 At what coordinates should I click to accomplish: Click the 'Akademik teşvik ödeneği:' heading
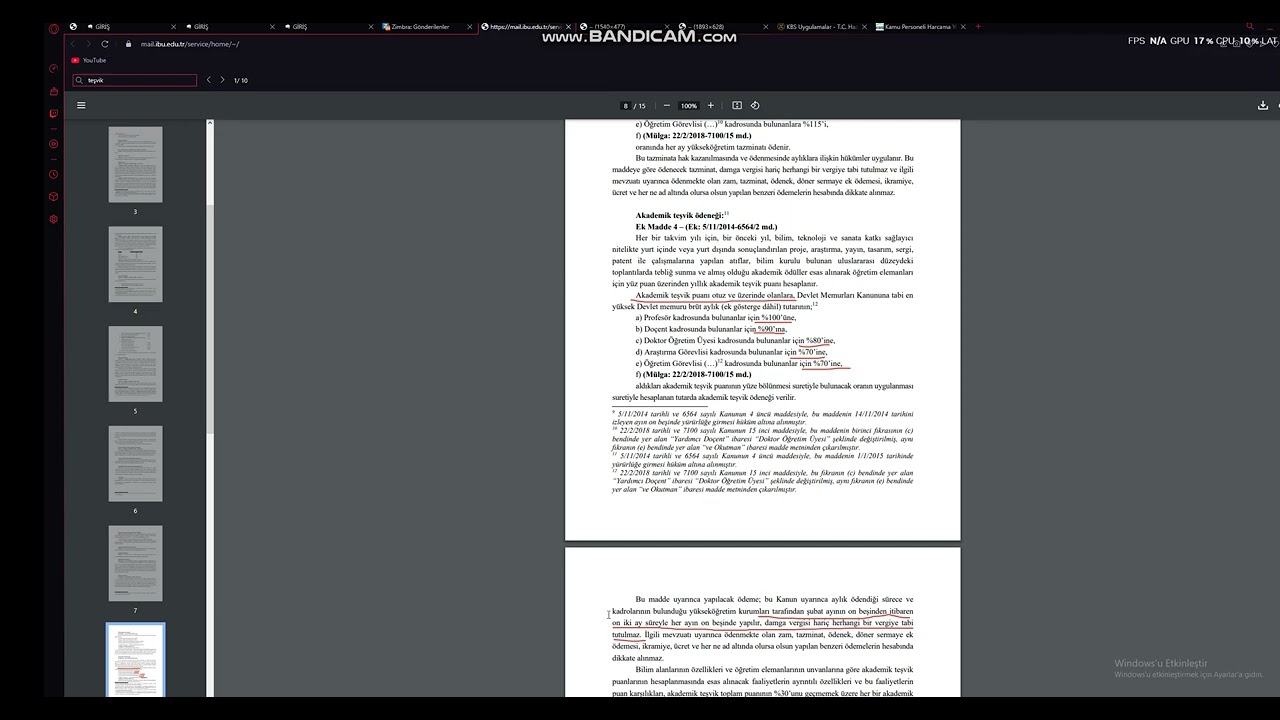point(680,215)
